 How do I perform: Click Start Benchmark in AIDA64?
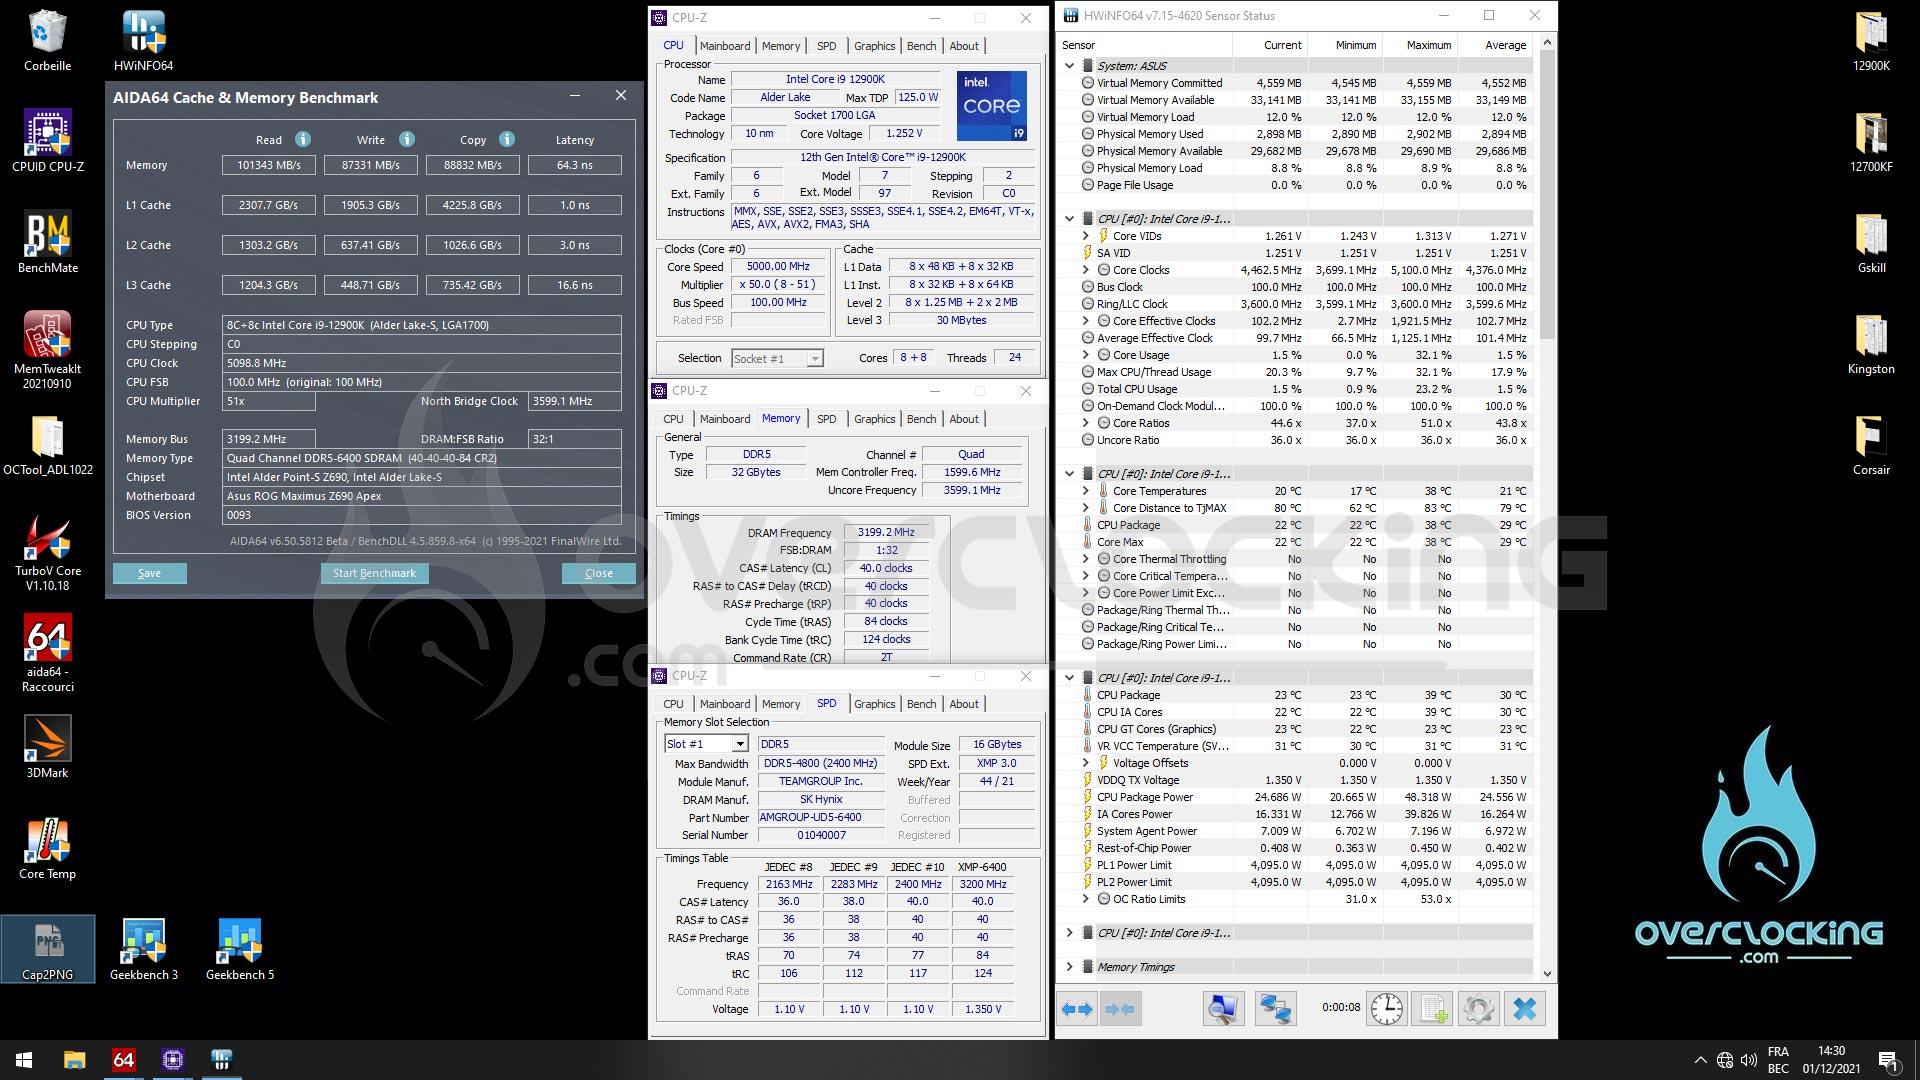tap(374, 573)
